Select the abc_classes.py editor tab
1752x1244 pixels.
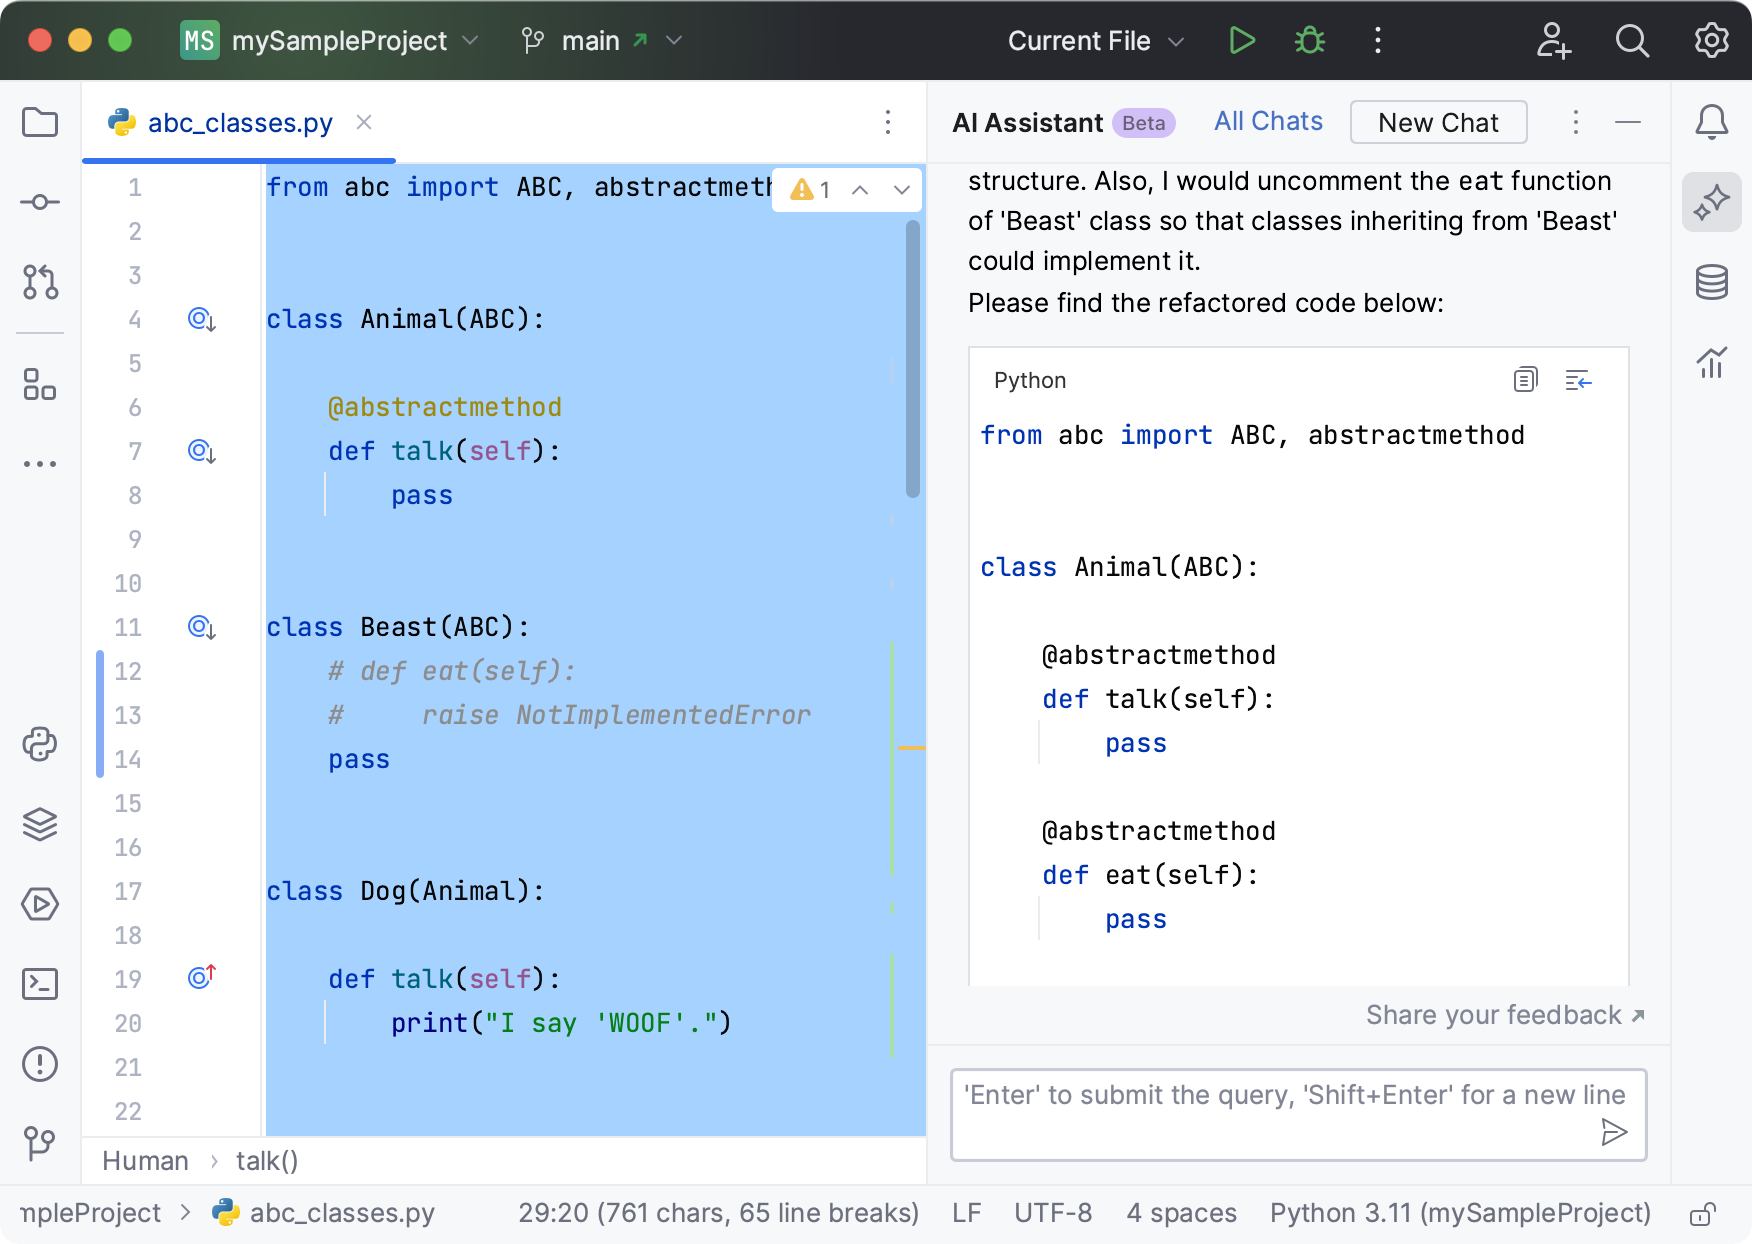pyautogui.click(x=240, y=123)
